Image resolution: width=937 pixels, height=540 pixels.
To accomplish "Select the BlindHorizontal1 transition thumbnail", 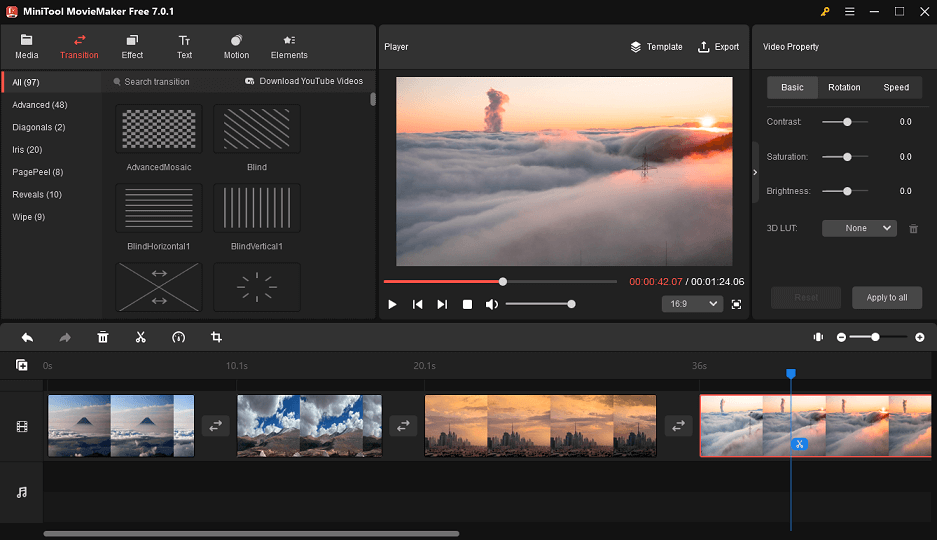I will [159, 208].
